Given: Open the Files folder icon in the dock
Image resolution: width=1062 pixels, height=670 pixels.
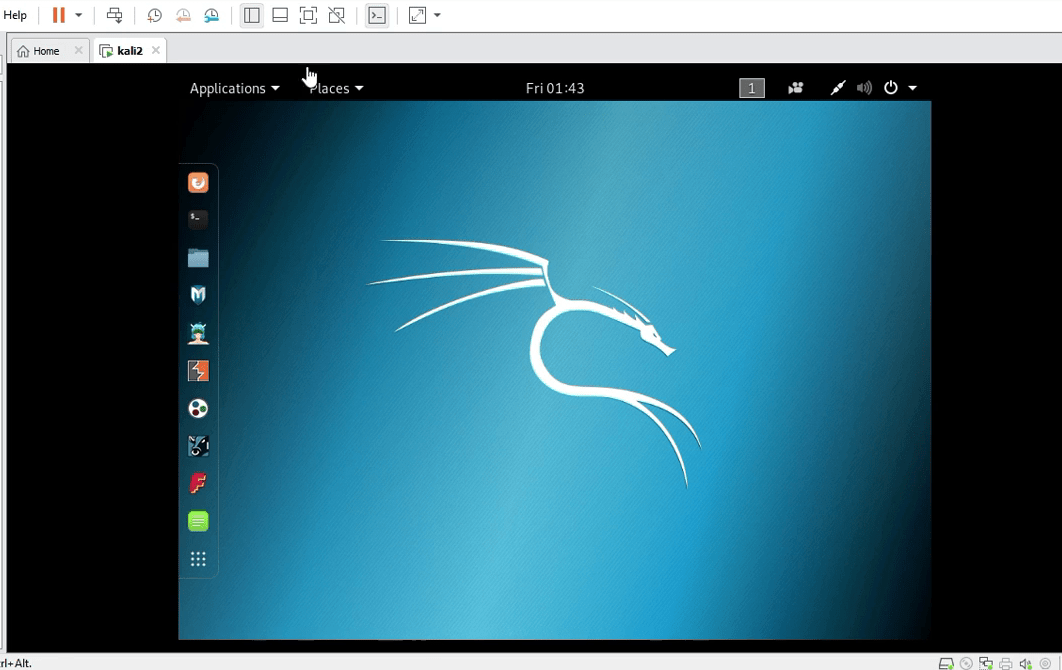Looking at the screenshot, I should click(198, 257).
